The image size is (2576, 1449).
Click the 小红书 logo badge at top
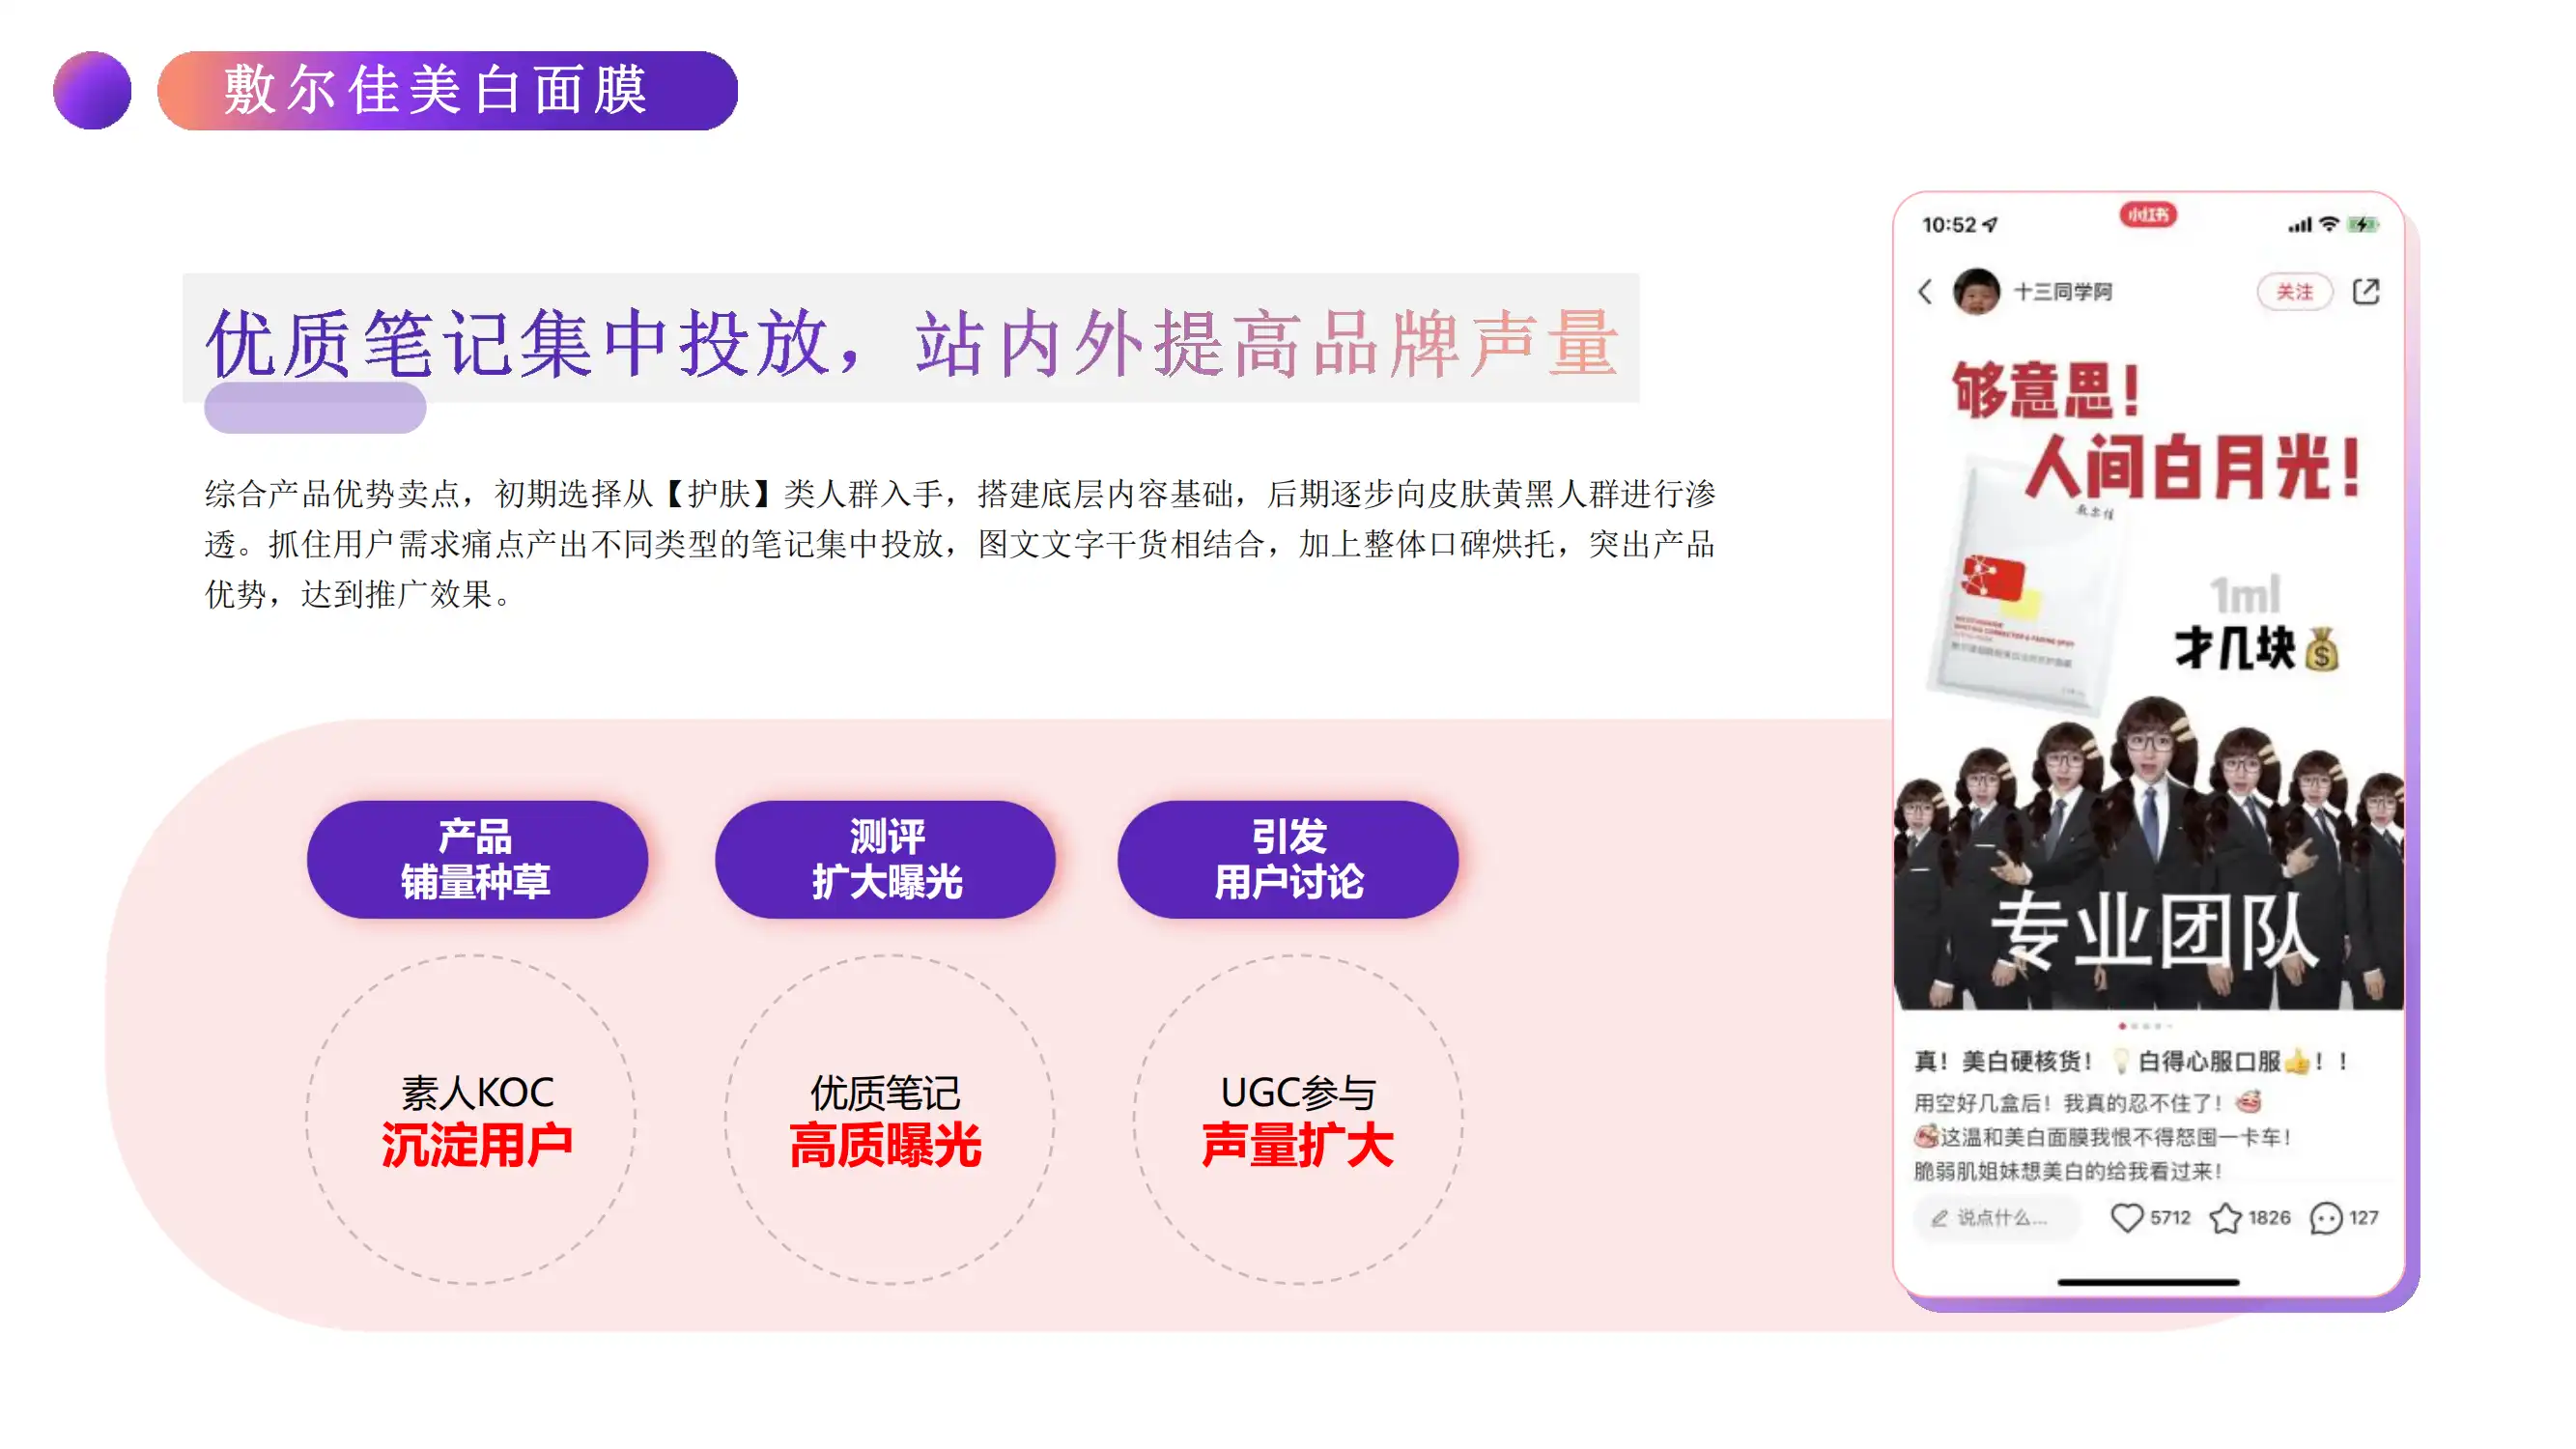2148,214
